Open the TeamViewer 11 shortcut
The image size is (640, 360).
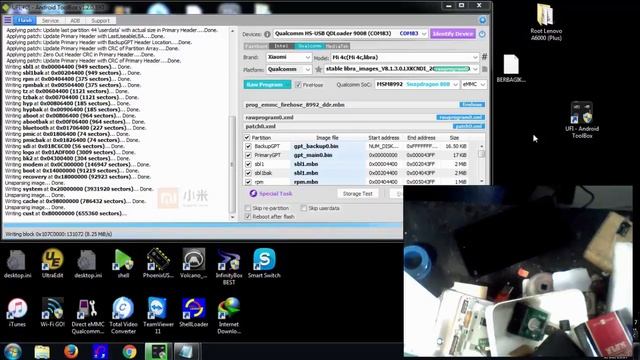click(158, 316)
